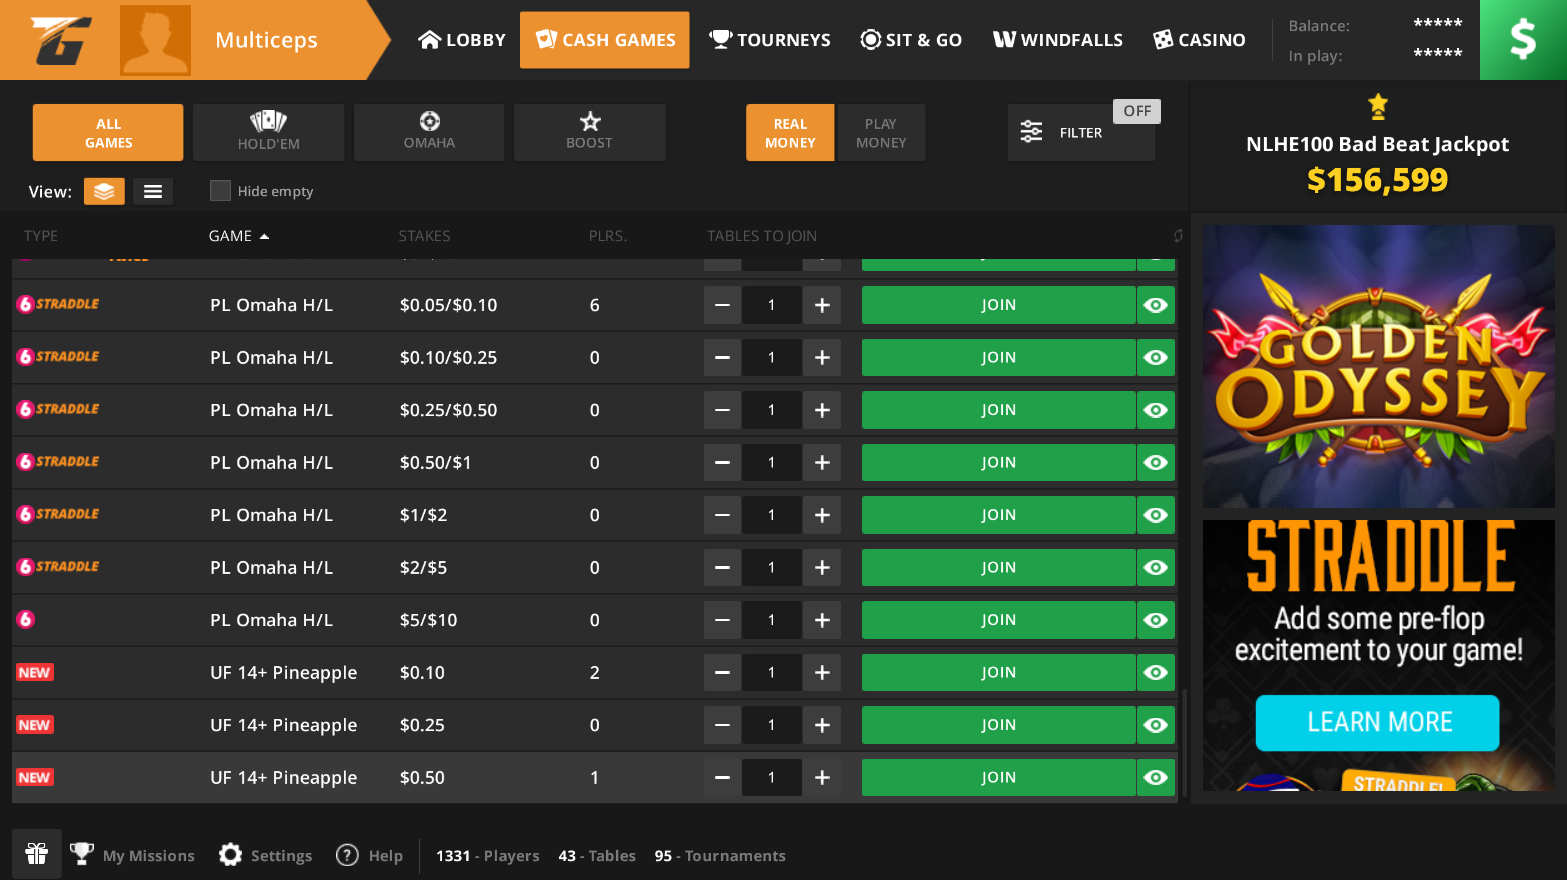Open the green dollar cashier icon
The height and width of the screenshot is (880, 1567).
(1522, 40)
